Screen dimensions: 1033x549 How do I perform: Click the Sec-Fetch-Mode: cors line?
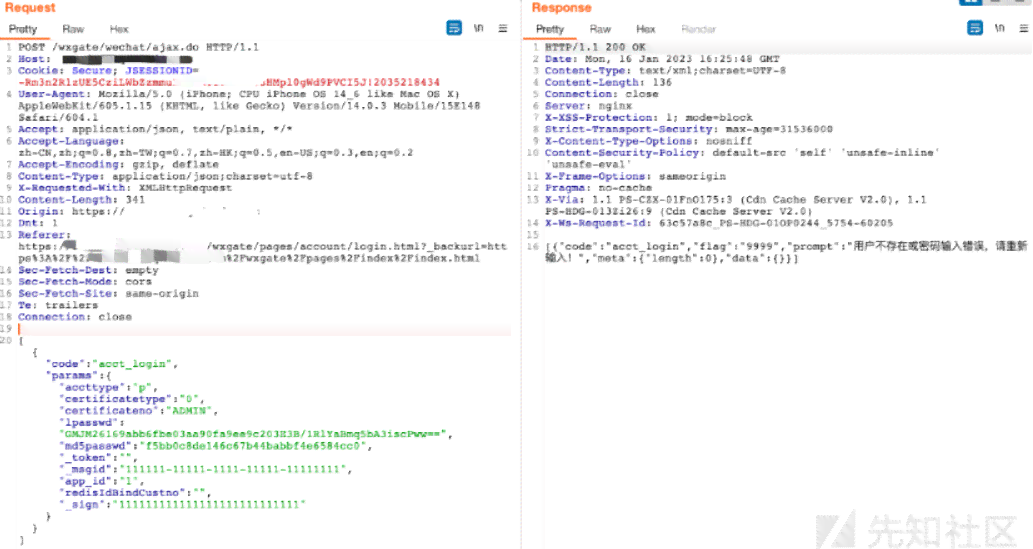point(85,282)
